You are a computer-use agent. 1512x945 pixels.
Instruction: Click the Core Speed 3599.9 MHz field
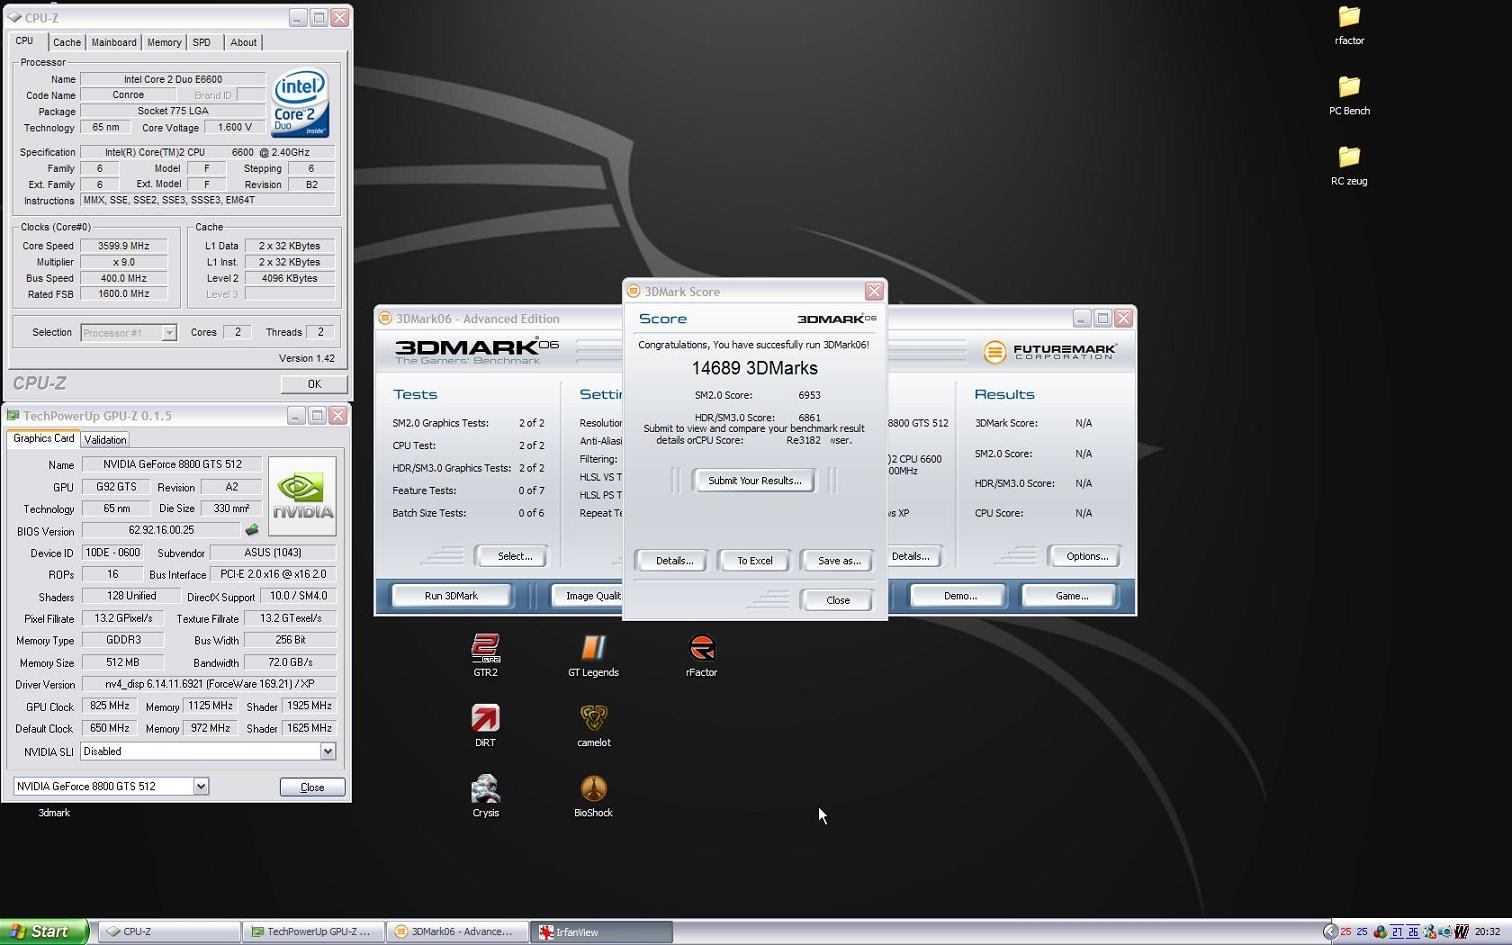[124, 246]
